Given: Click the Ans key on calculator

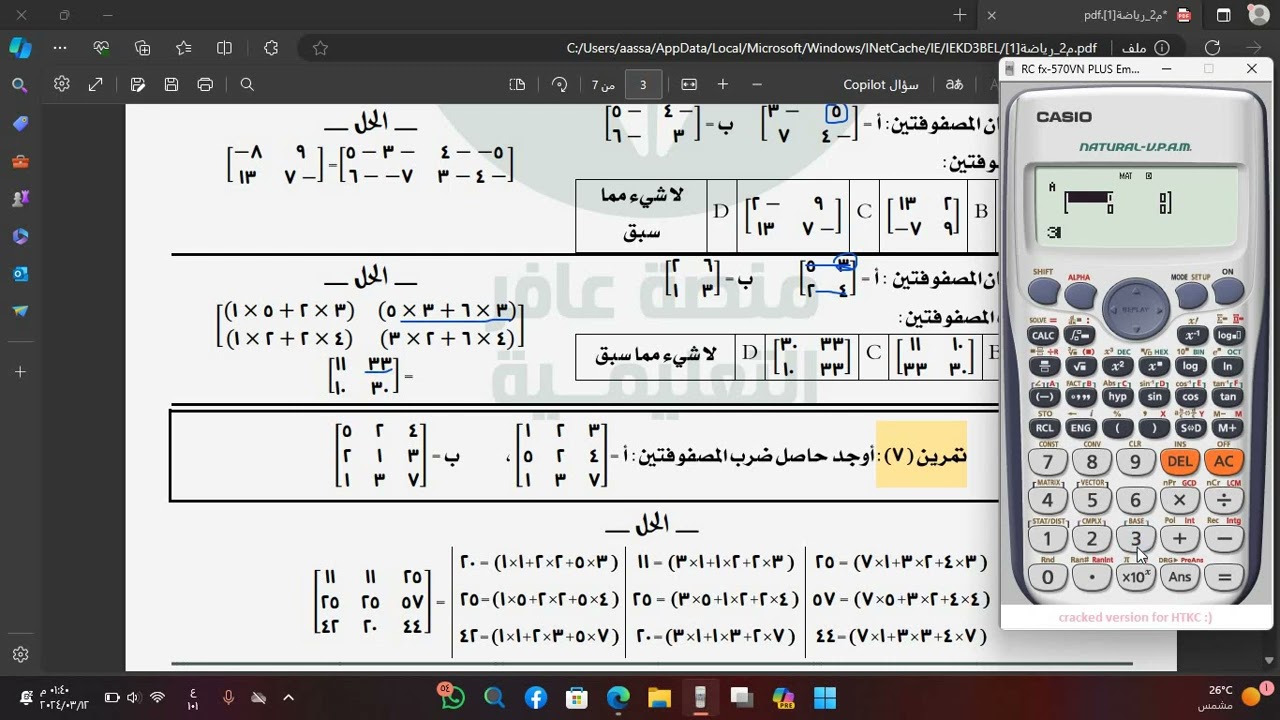Looking at the screenshot, I should 1180,577.
